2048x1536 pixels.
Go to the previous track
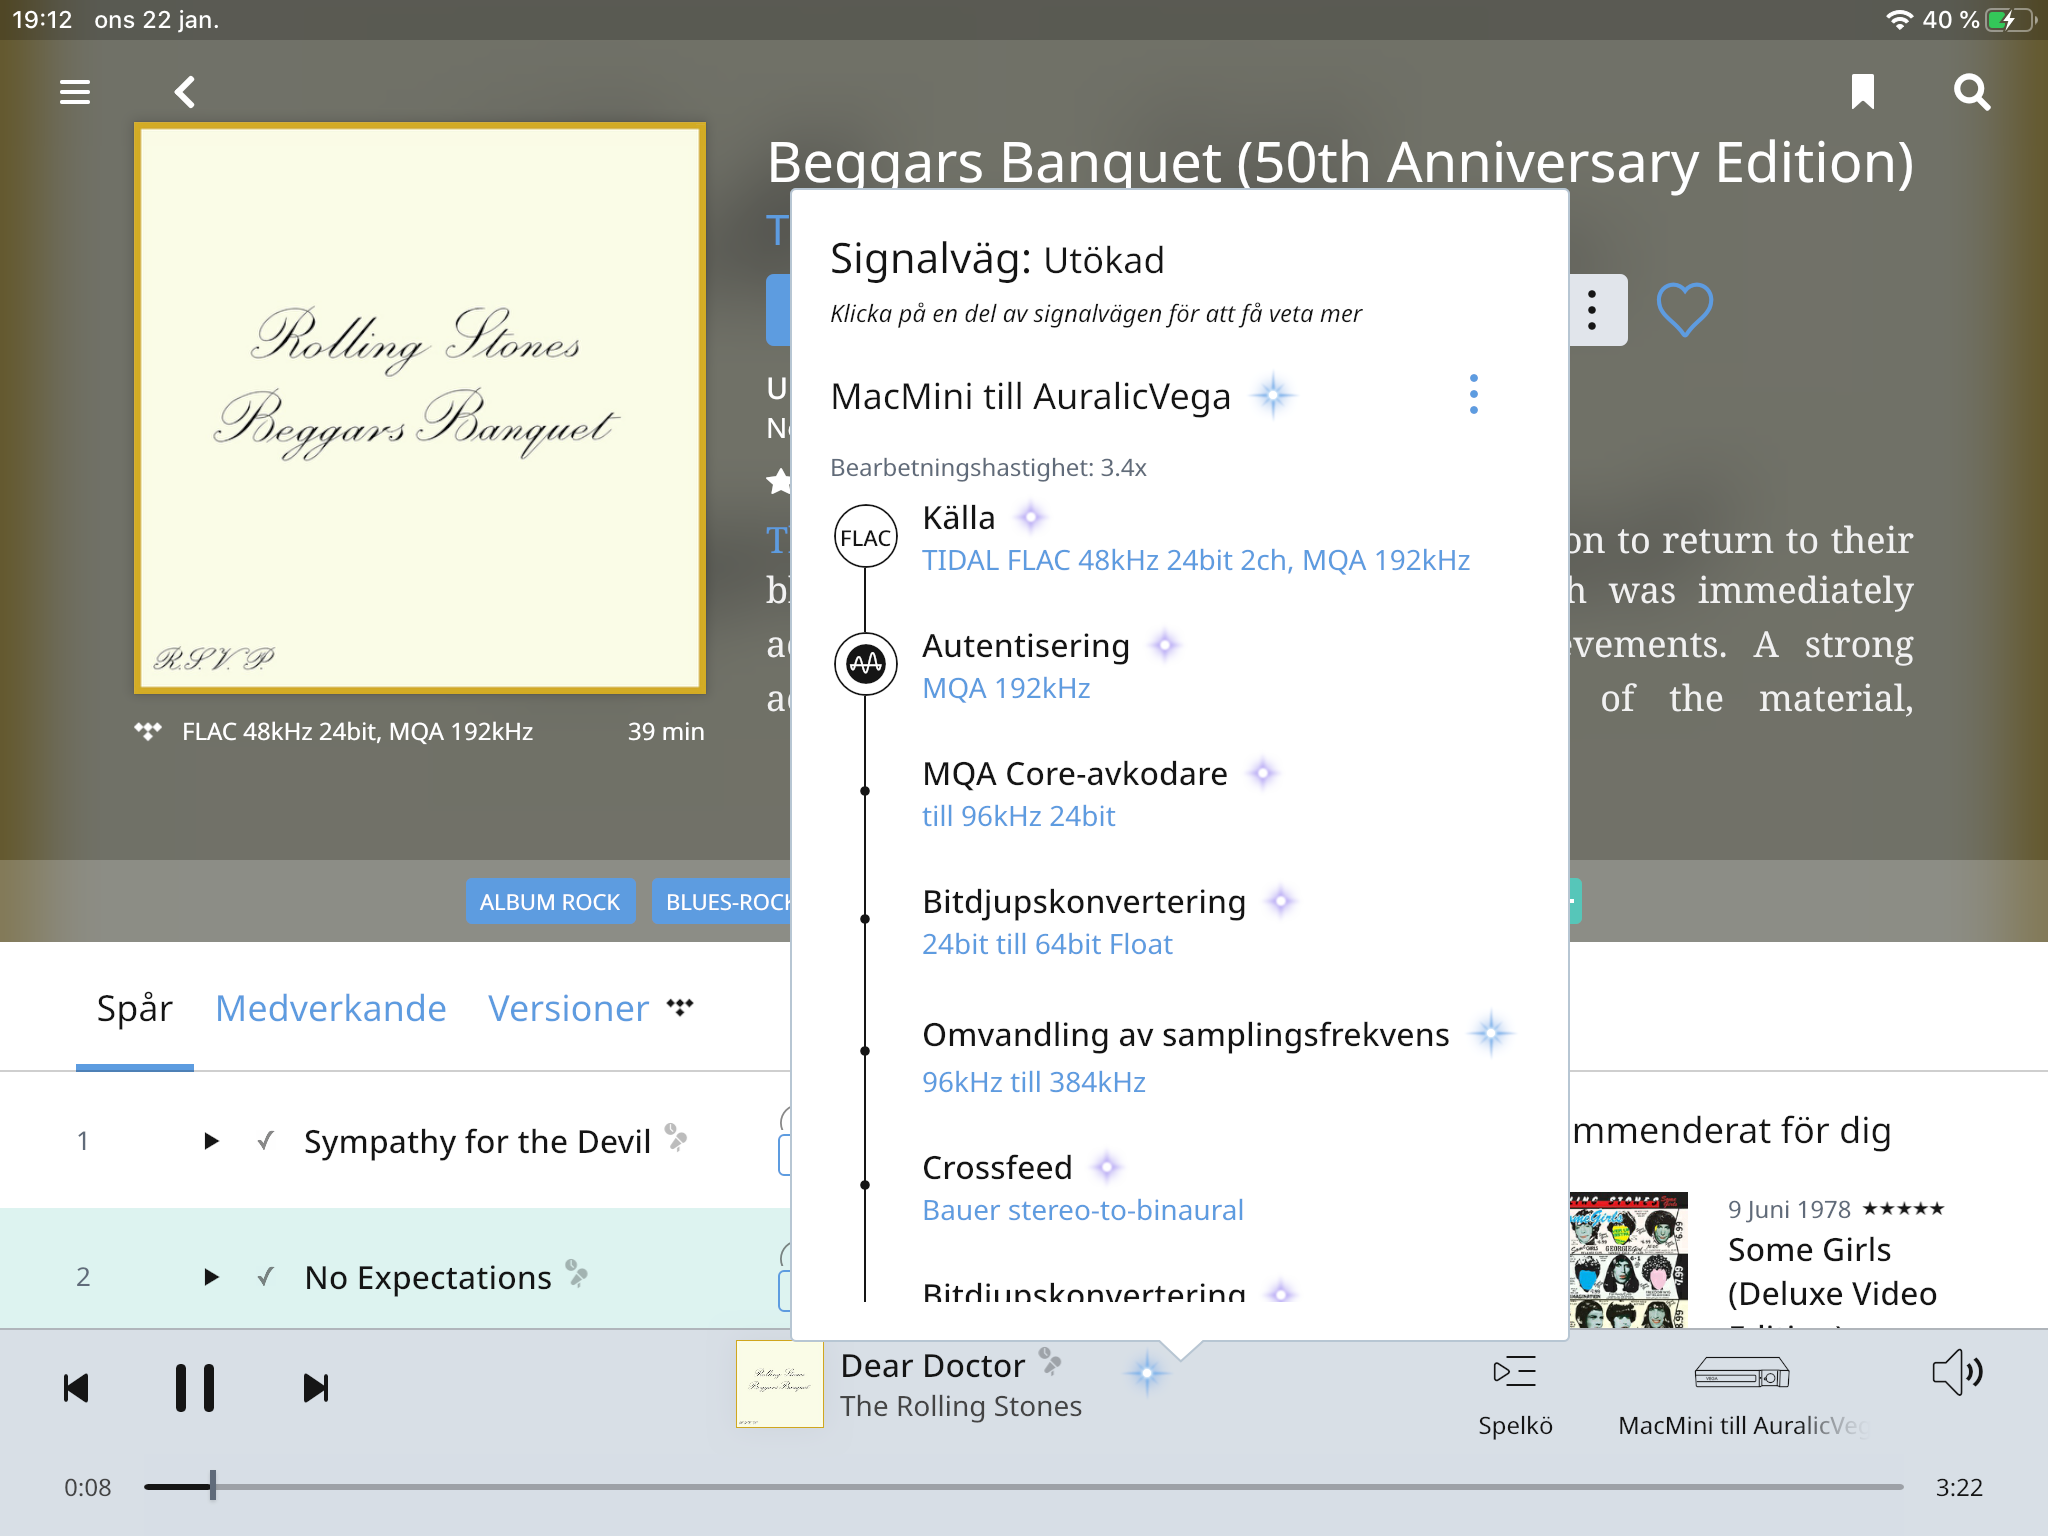76,1388
